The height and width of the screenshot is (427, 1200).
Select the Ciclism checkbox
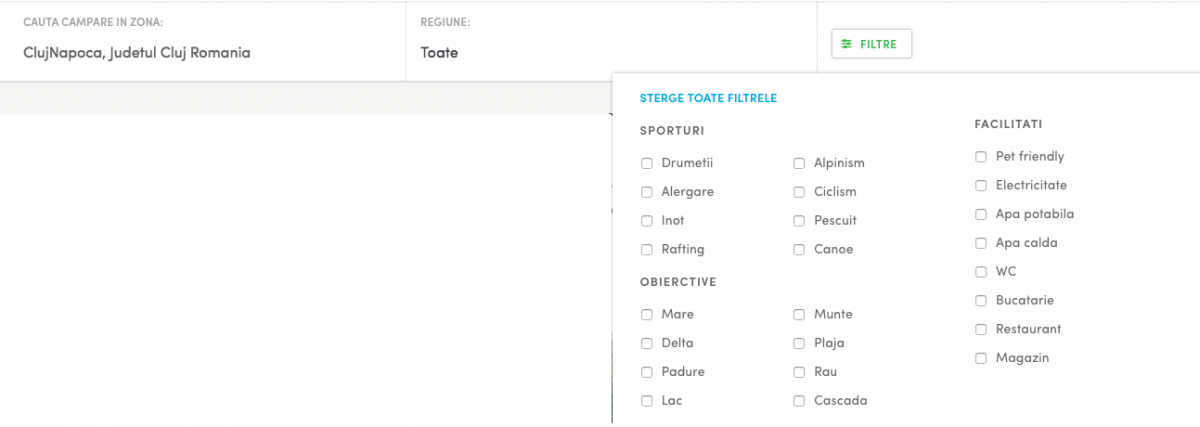click(799, 192)
